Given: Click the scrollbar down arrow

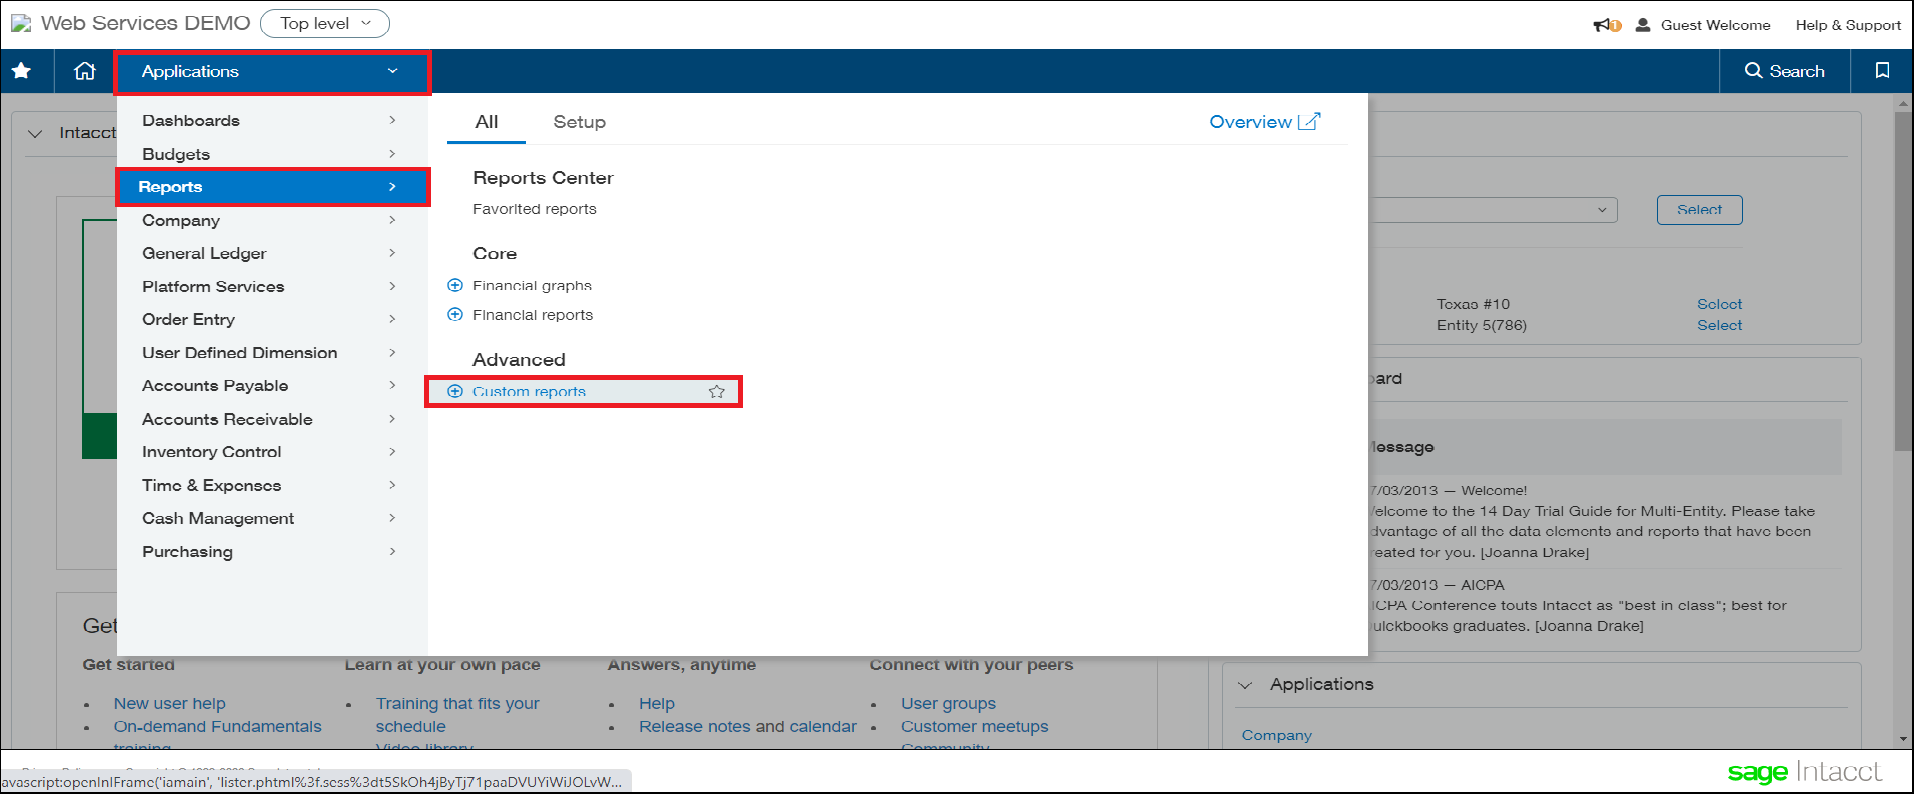Looking at the screenshot, I should point(1903,739).
